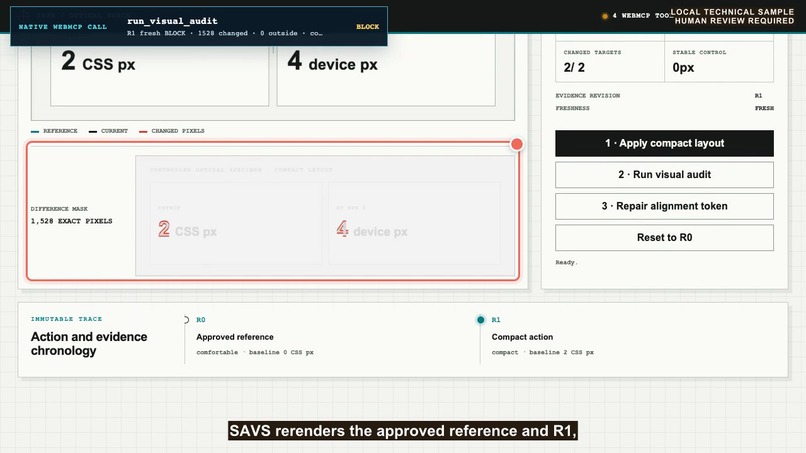Click the NATIVE WEBMCP CALL label
This screenshot has height=453, width=806.
tap(63, 27)
